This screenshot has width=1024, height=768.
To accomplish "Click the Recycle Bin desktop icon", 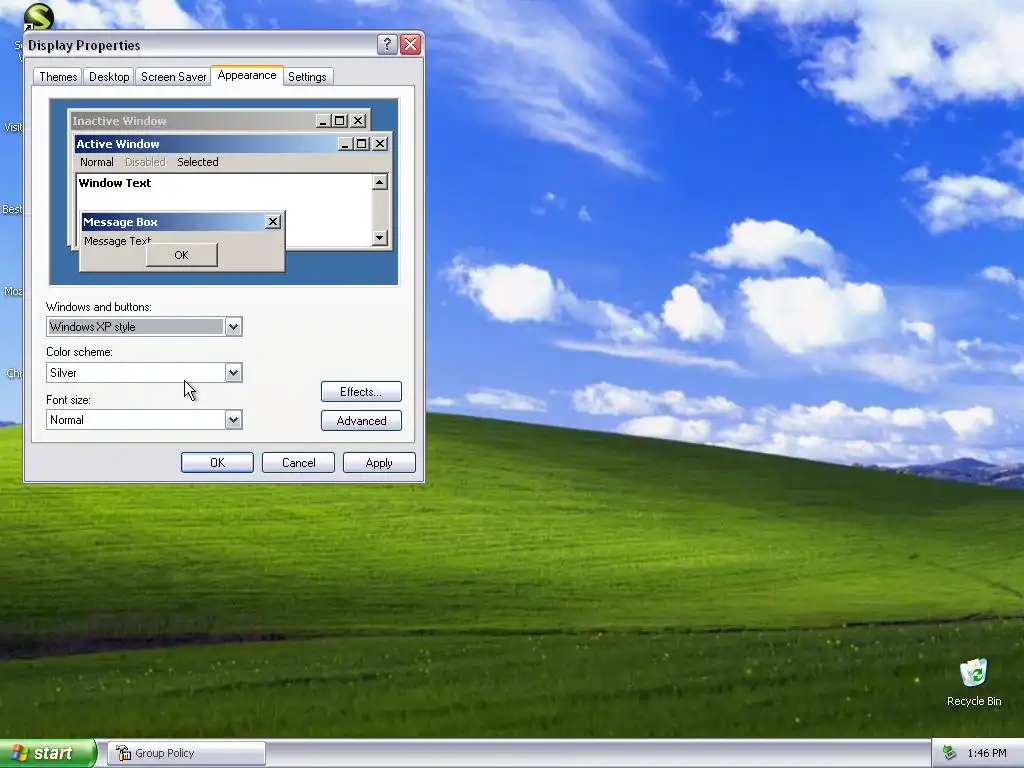I will 974,682.
